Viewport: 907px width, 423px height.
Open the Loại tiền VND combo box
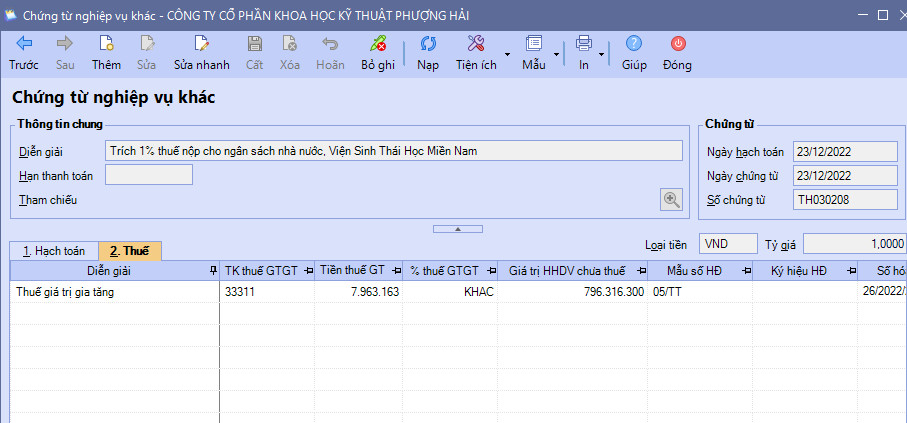click(728, 244)
